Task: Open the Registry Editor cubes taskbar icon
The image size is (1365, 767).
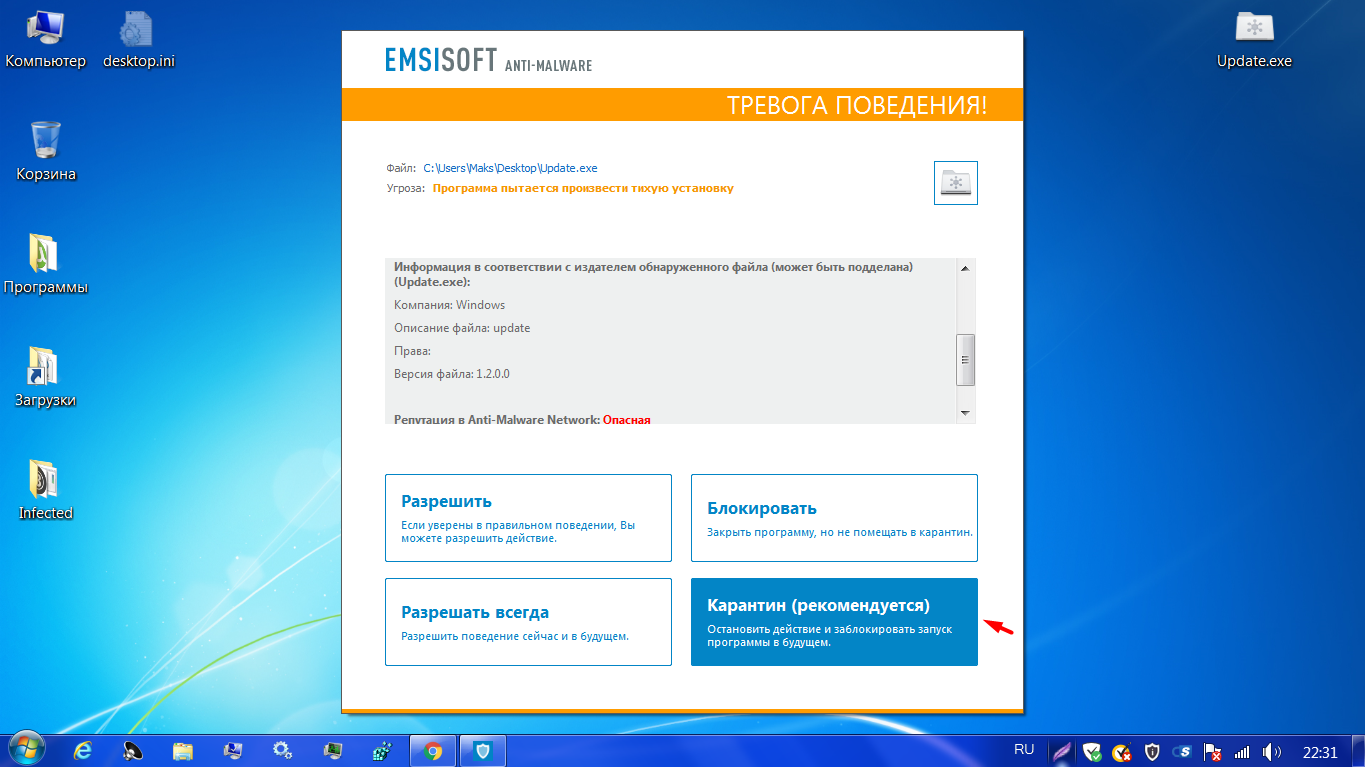Action: (383, 750)
